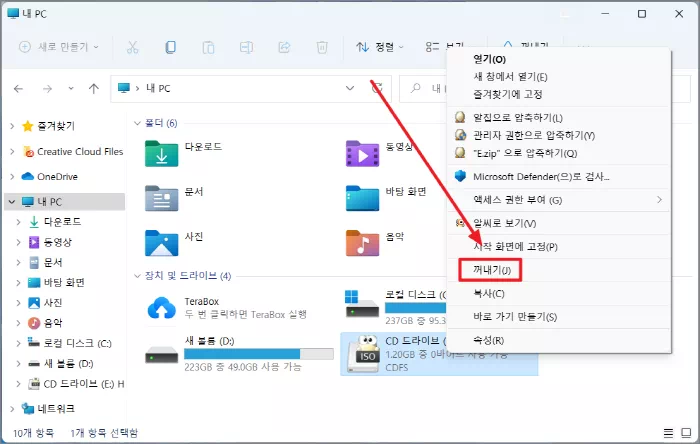Select 바탕 화면 in the sidebar tree
This screenshot has width=700, height=444.
tap(64, 282)
